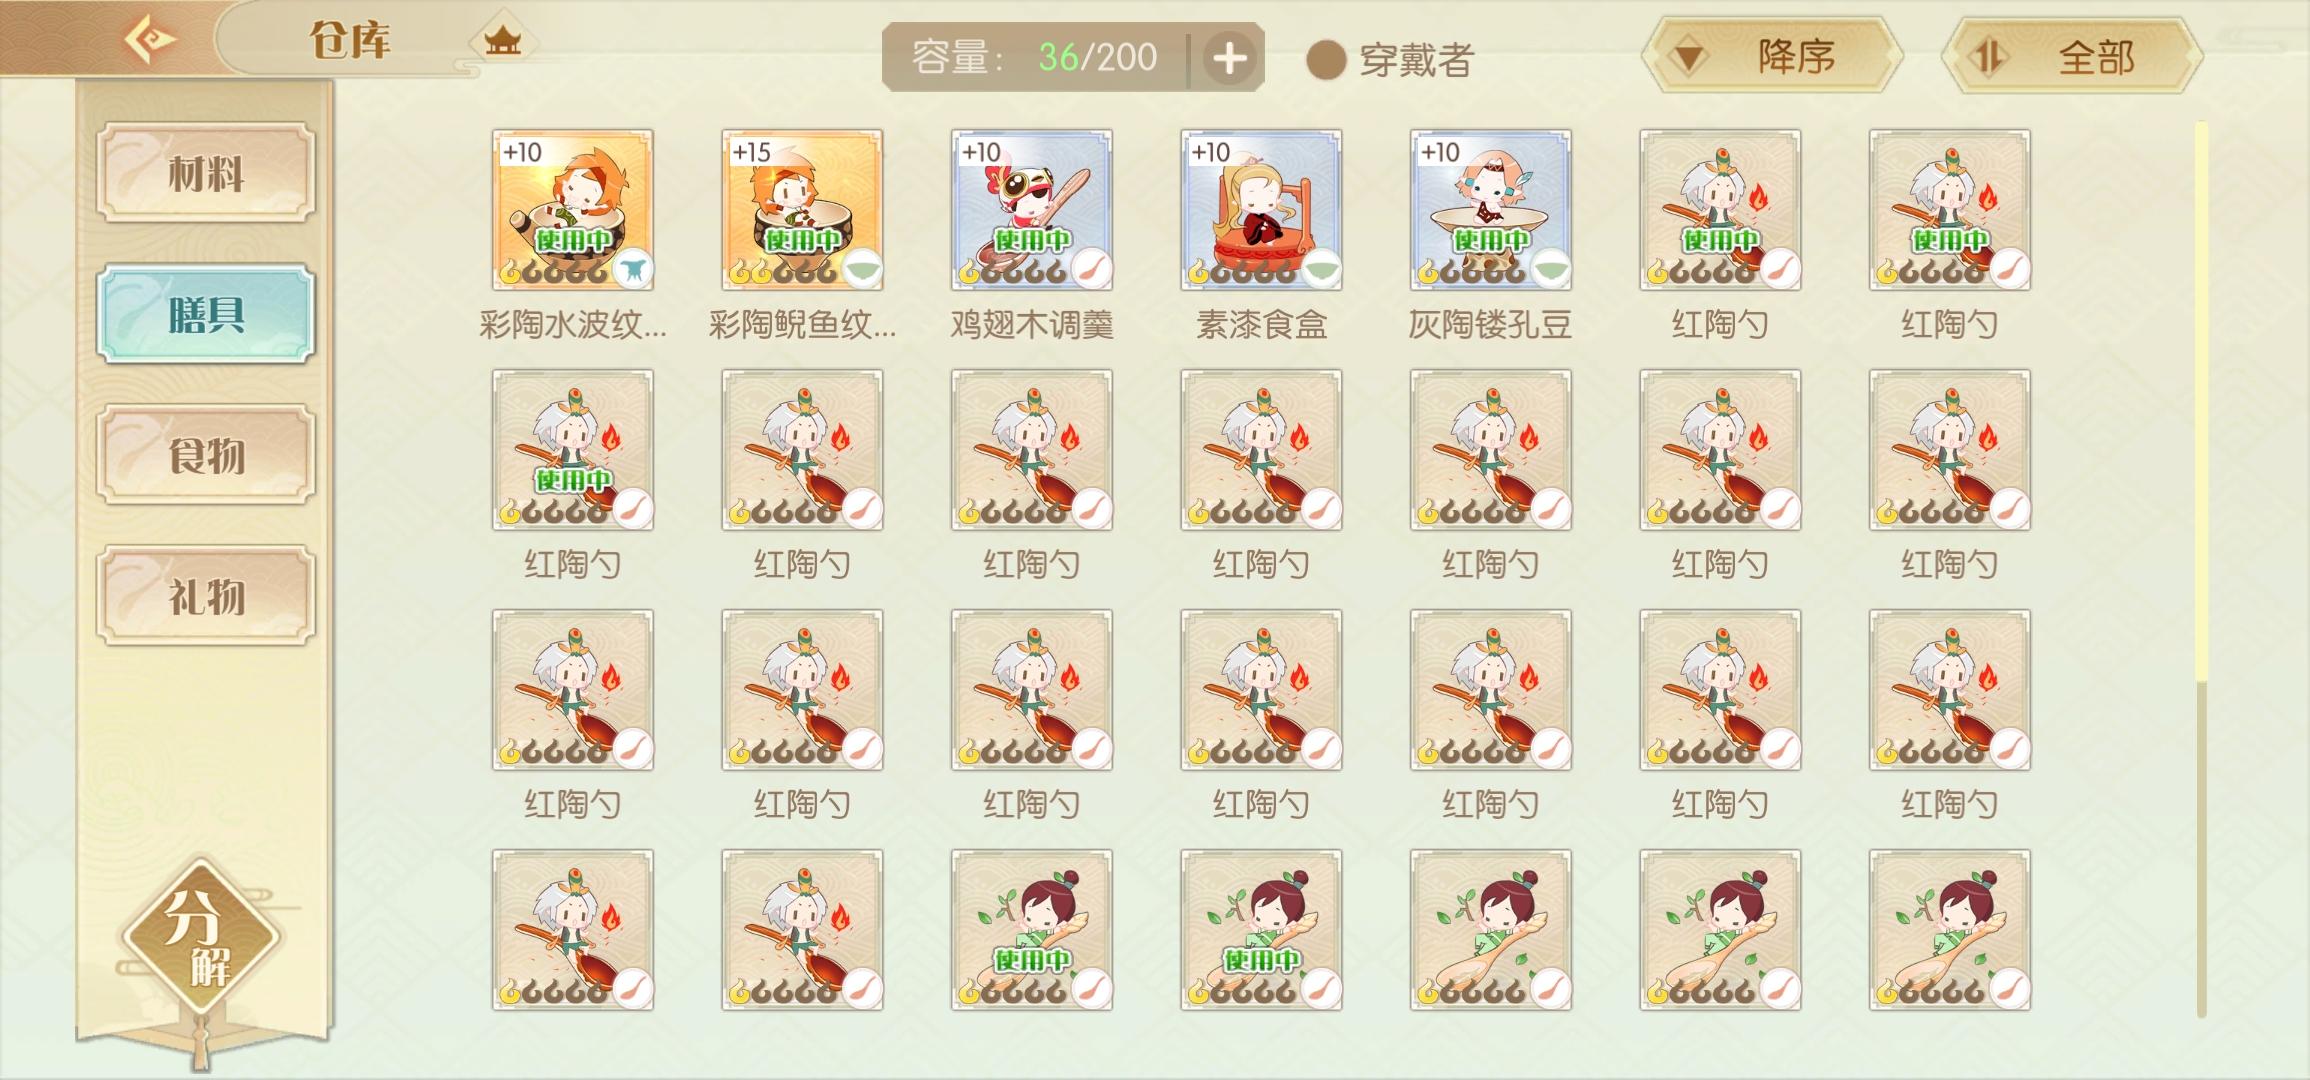Select first in-use green spoon item

point(1032,930)
